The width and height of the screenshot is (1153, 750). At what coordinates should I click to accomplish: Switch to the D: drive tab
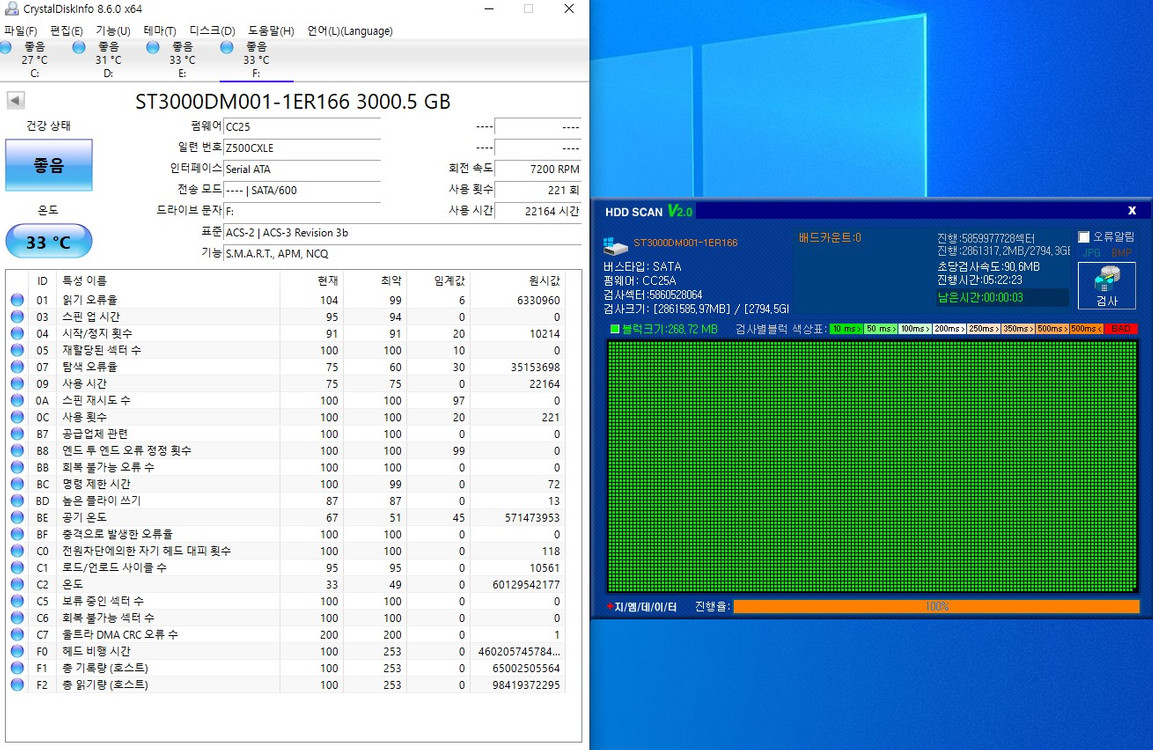point(108,59)
